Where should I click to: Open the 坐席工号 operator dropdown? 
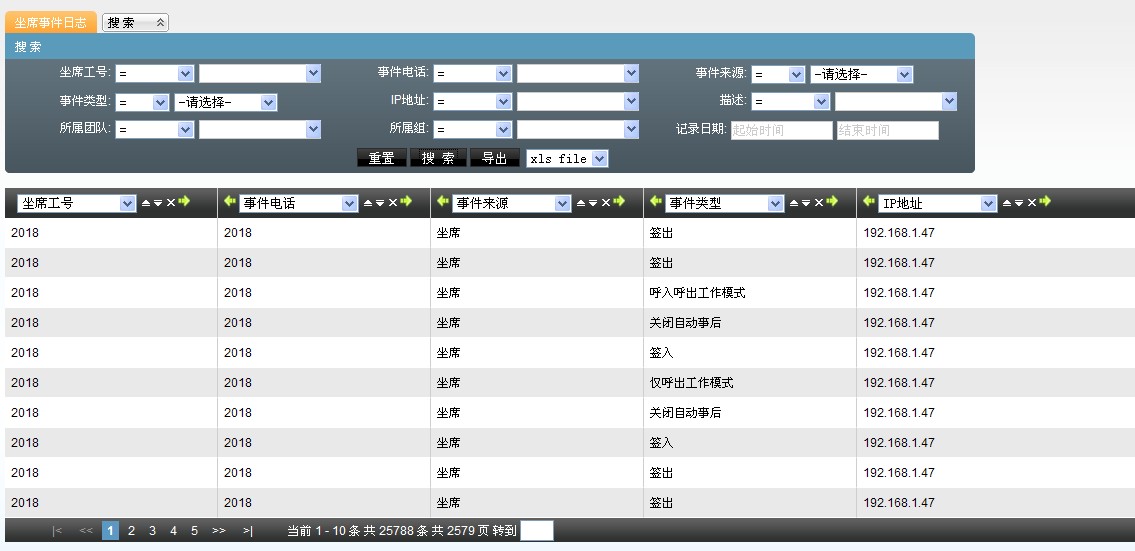point(154,74)
